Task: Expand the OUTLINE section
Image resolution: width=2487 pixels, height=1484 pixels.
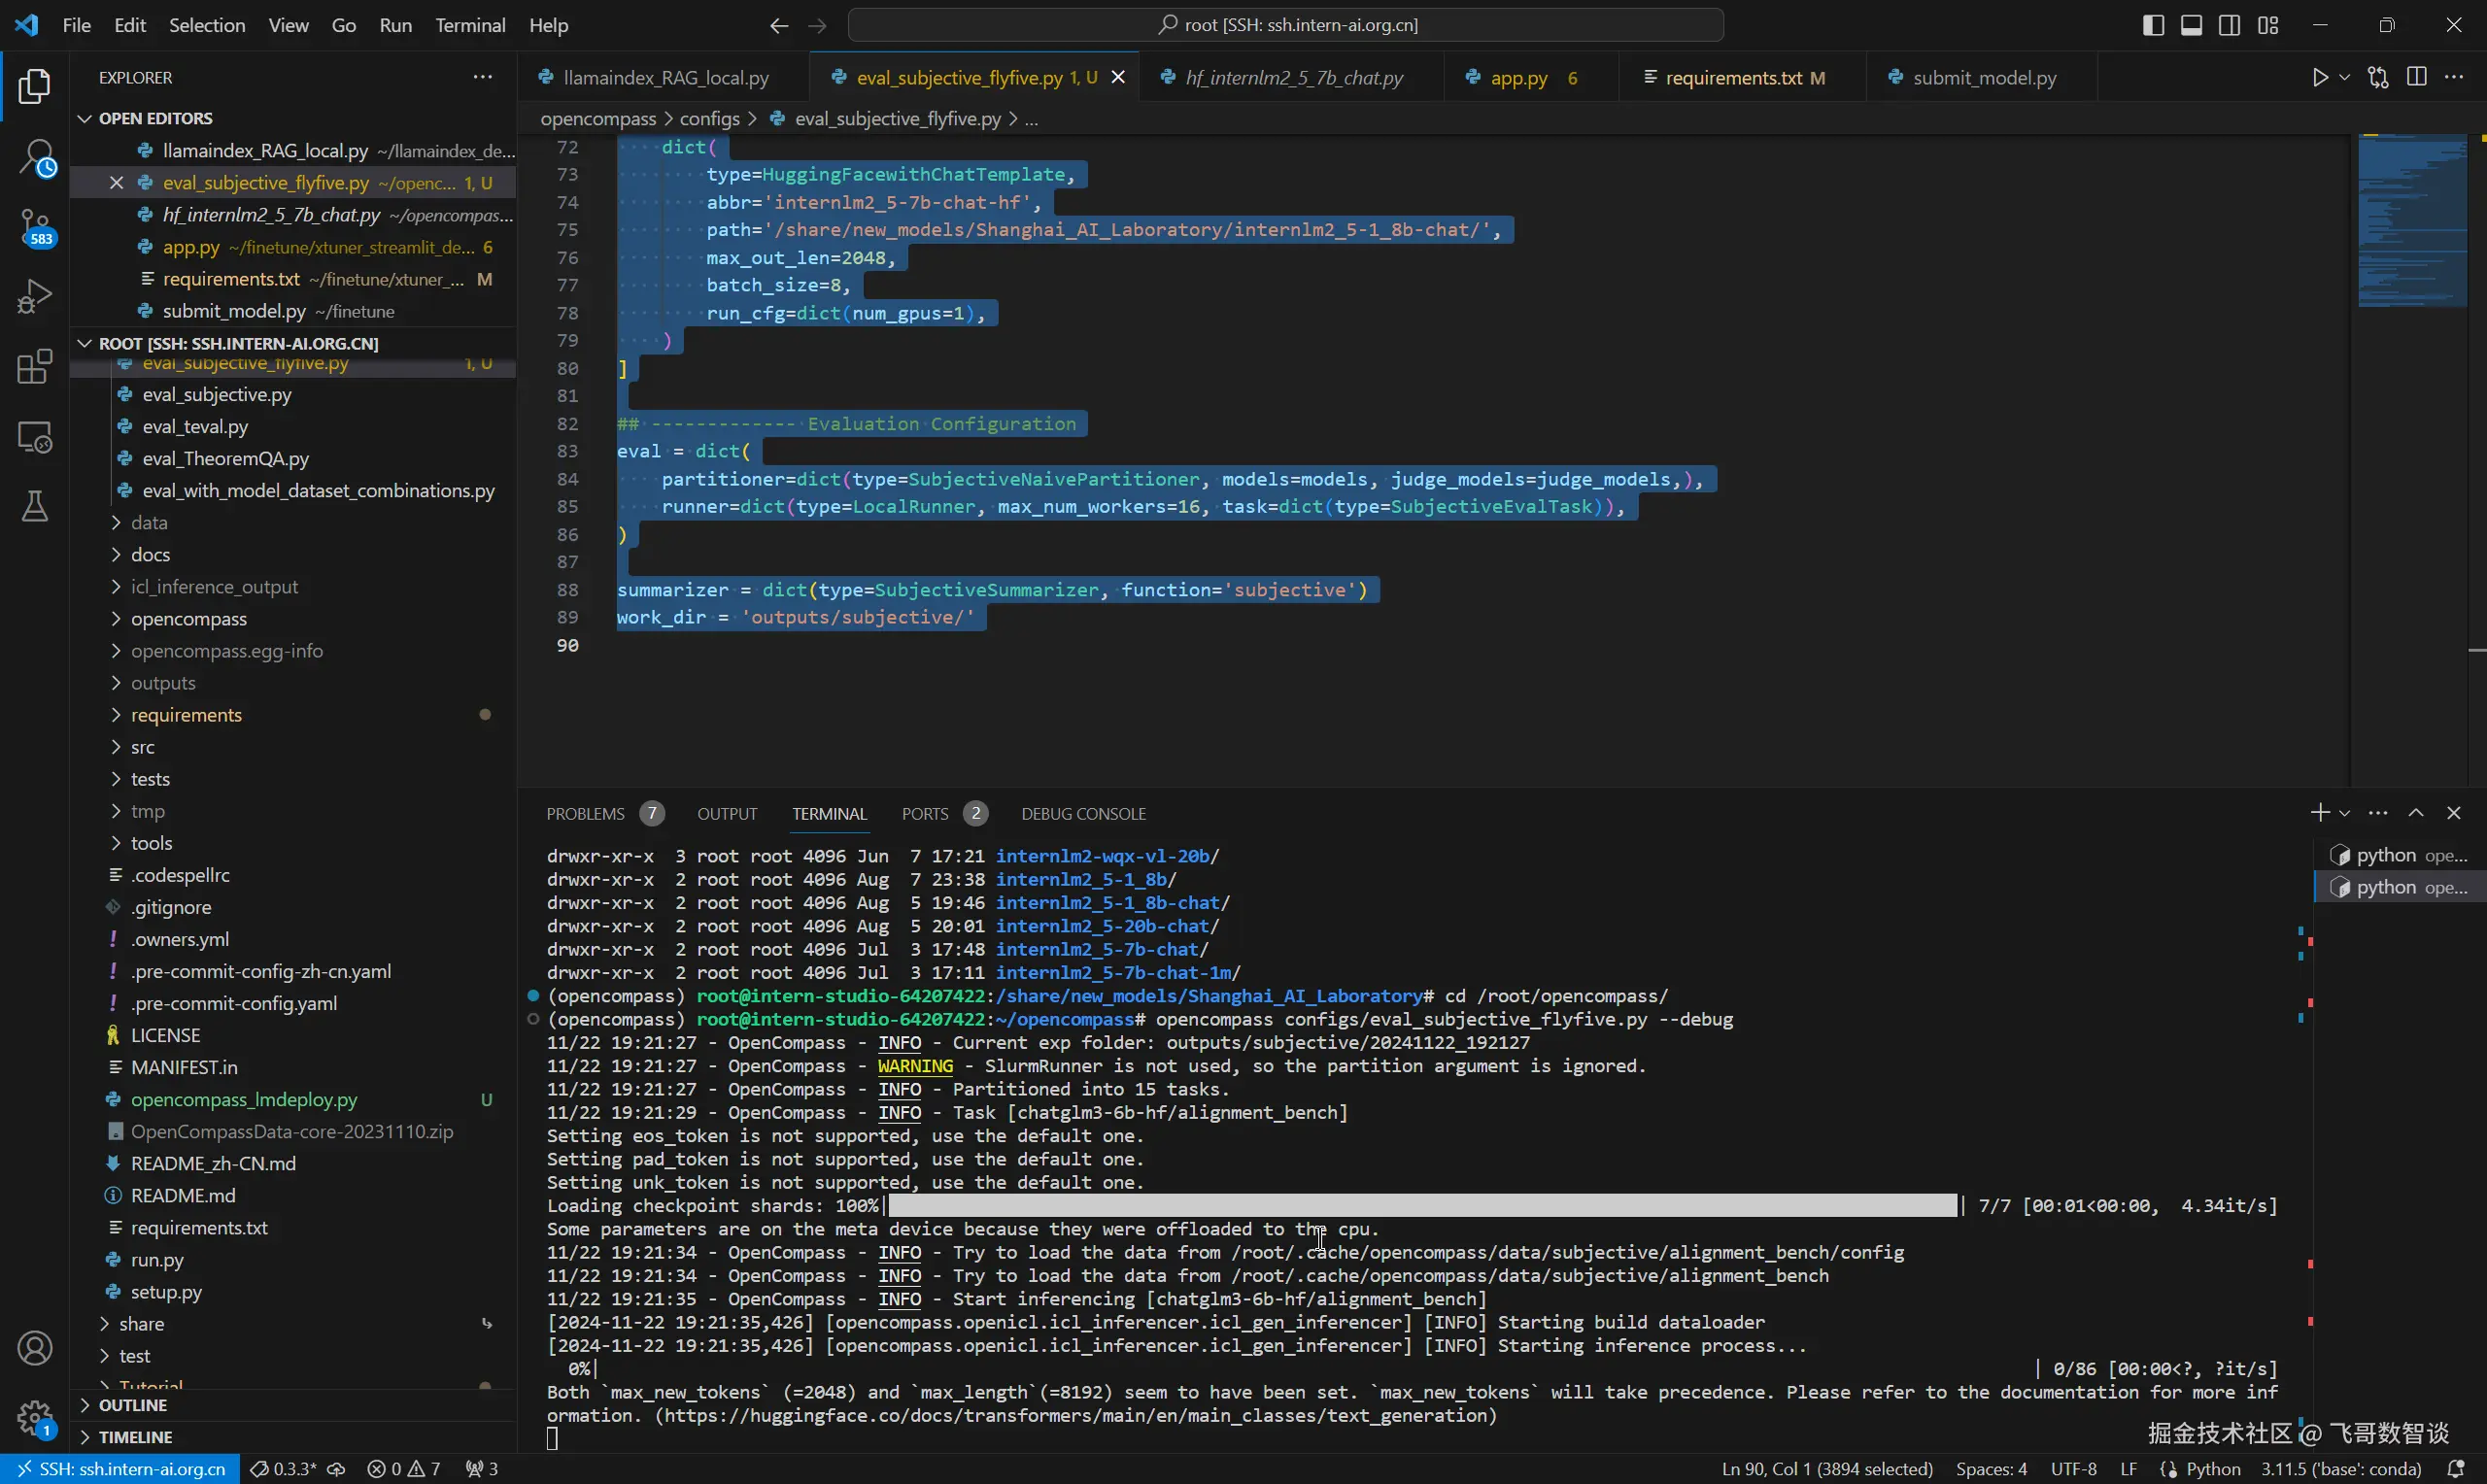Action: pyautogui.click(x=133, y=1405)
